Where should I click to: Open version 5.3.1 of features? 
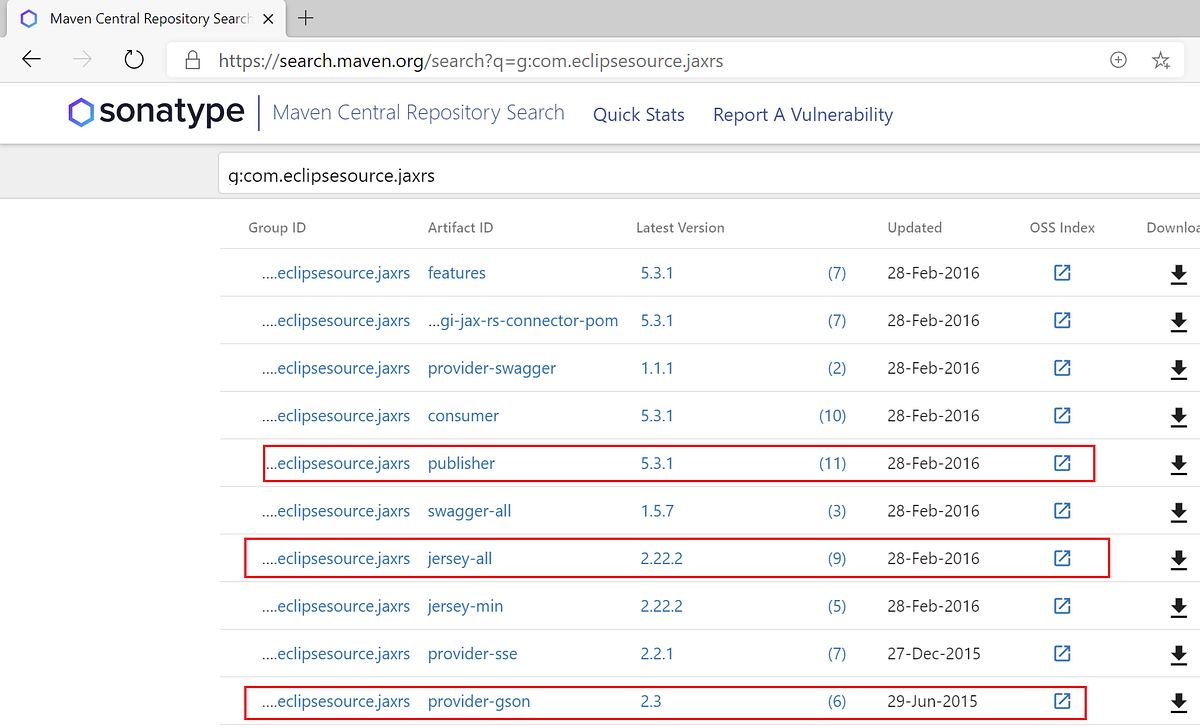[x=657, y=273]
